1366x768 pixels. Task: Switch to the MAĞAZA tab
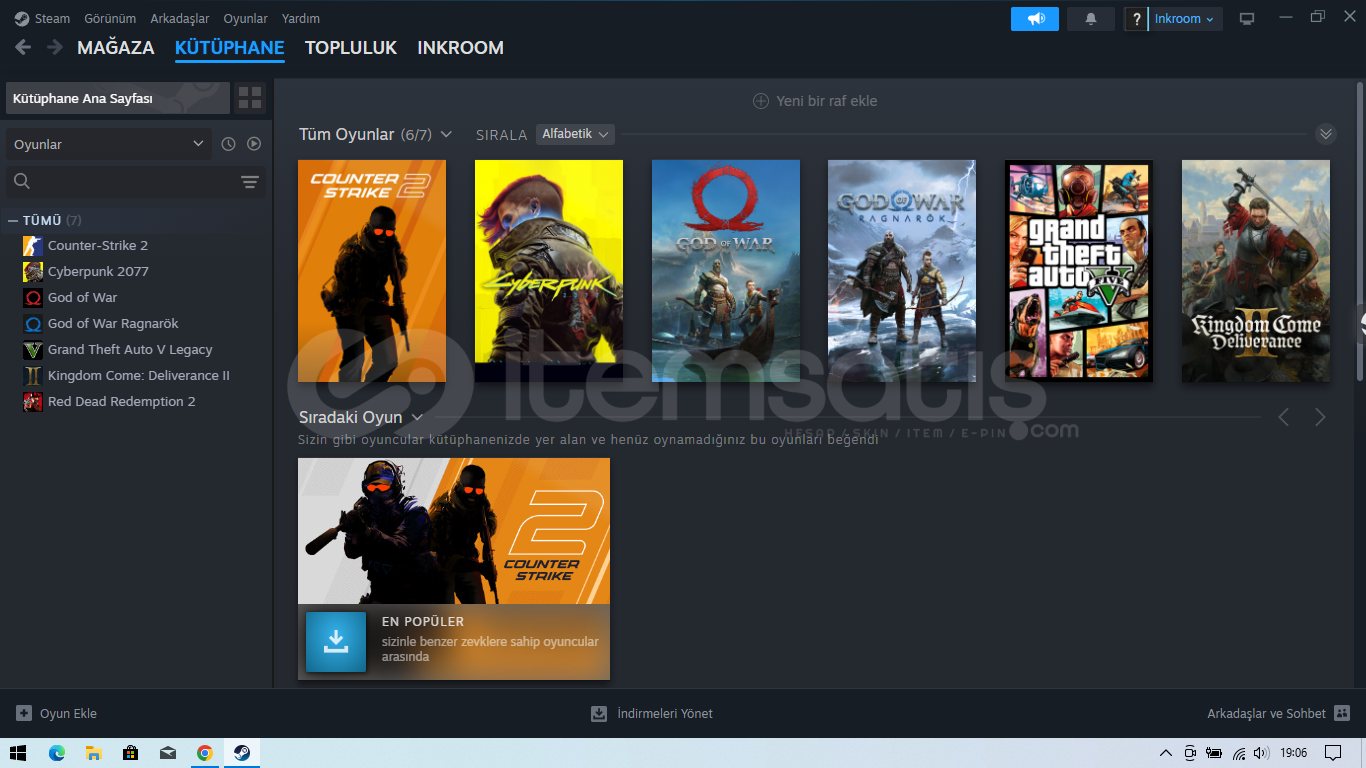click(116, 47)
